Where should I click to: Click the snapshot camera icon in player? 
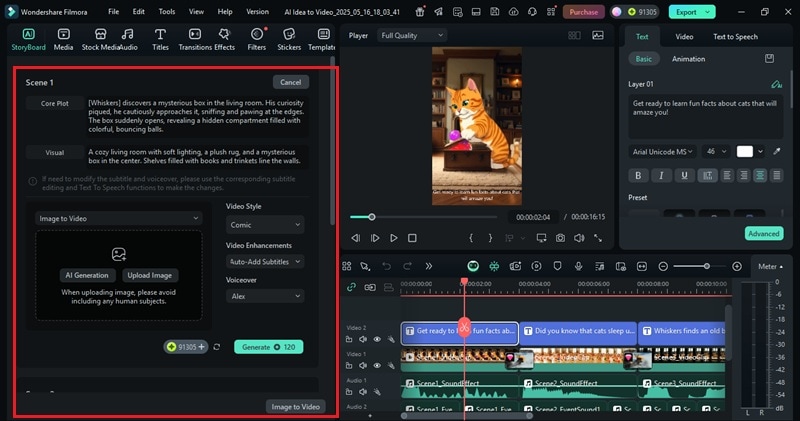pos(560,238)
